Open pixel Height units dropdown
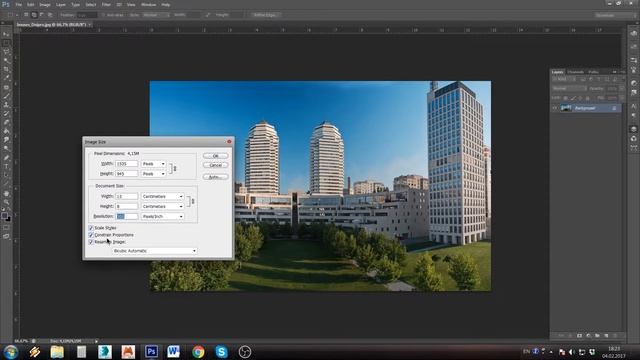The image size is (640, 360). 153,174
